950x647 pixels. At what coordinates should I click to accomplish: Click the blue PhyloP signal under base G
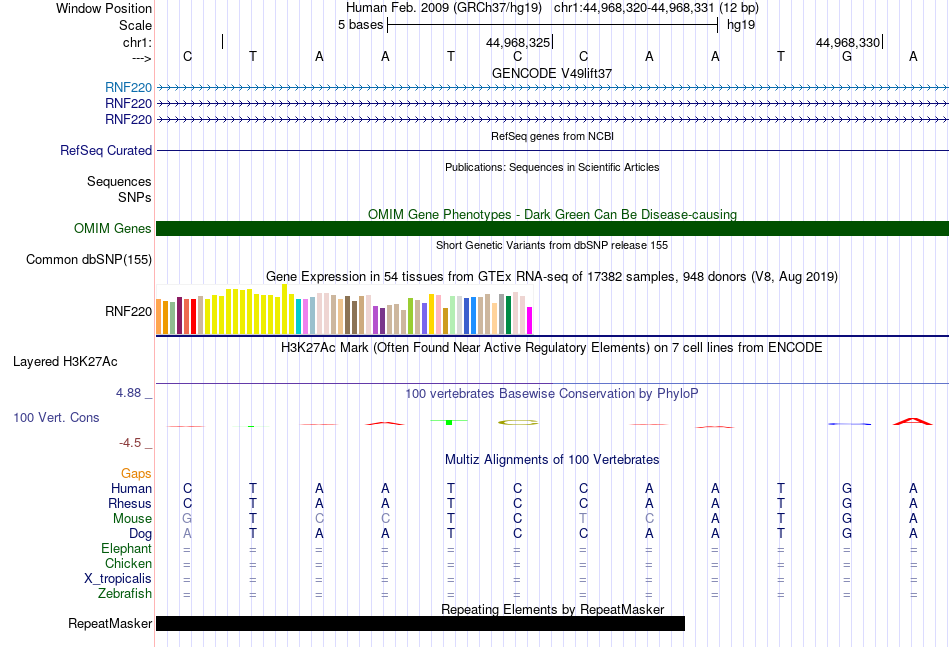(849, 424)
